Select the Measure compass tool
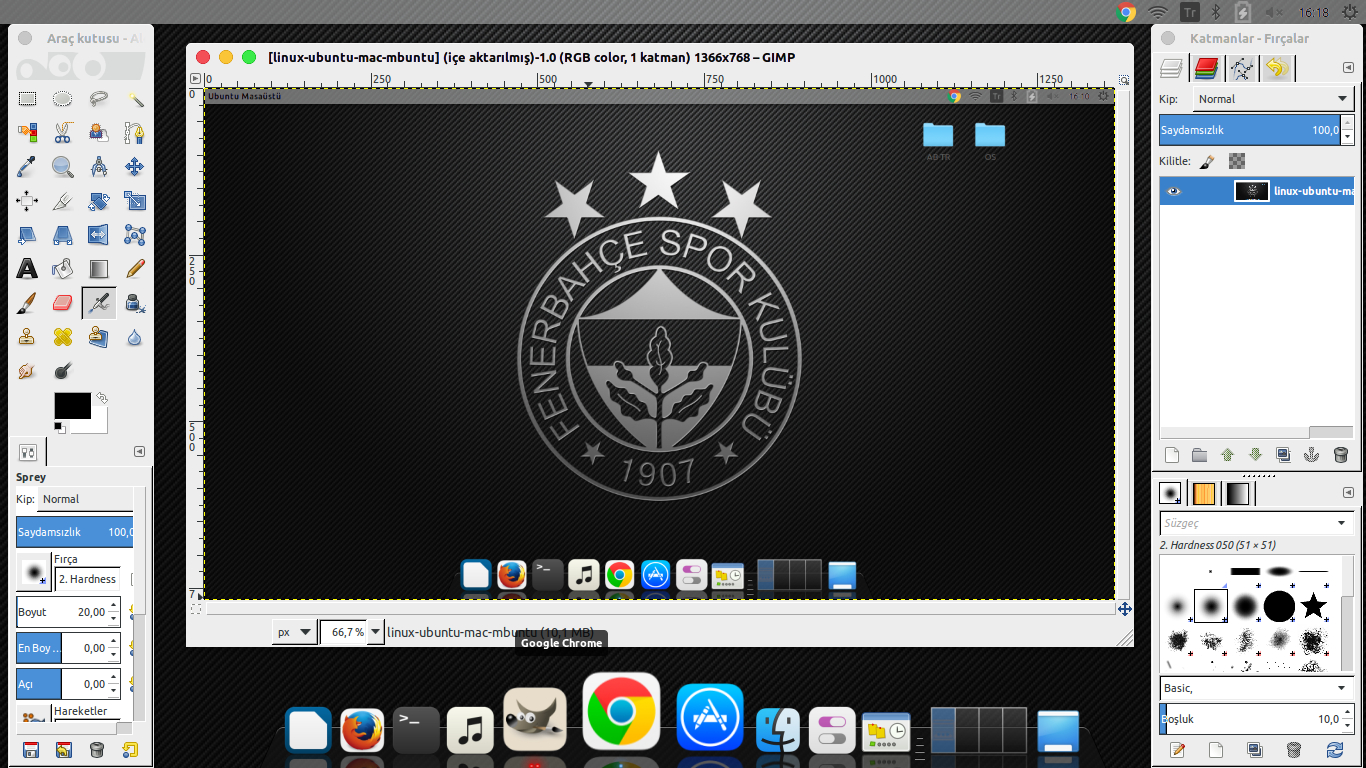 (99, 166)
